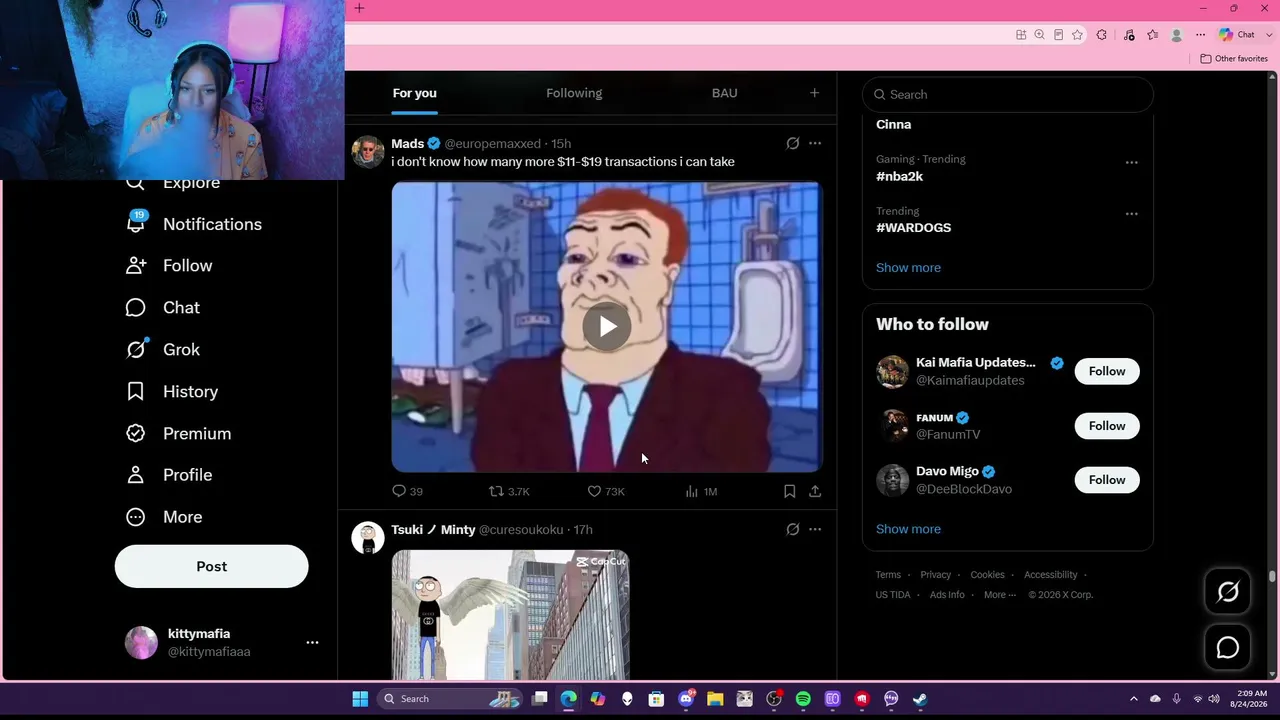Open Premium from the left sidebar

click(178, 434)
